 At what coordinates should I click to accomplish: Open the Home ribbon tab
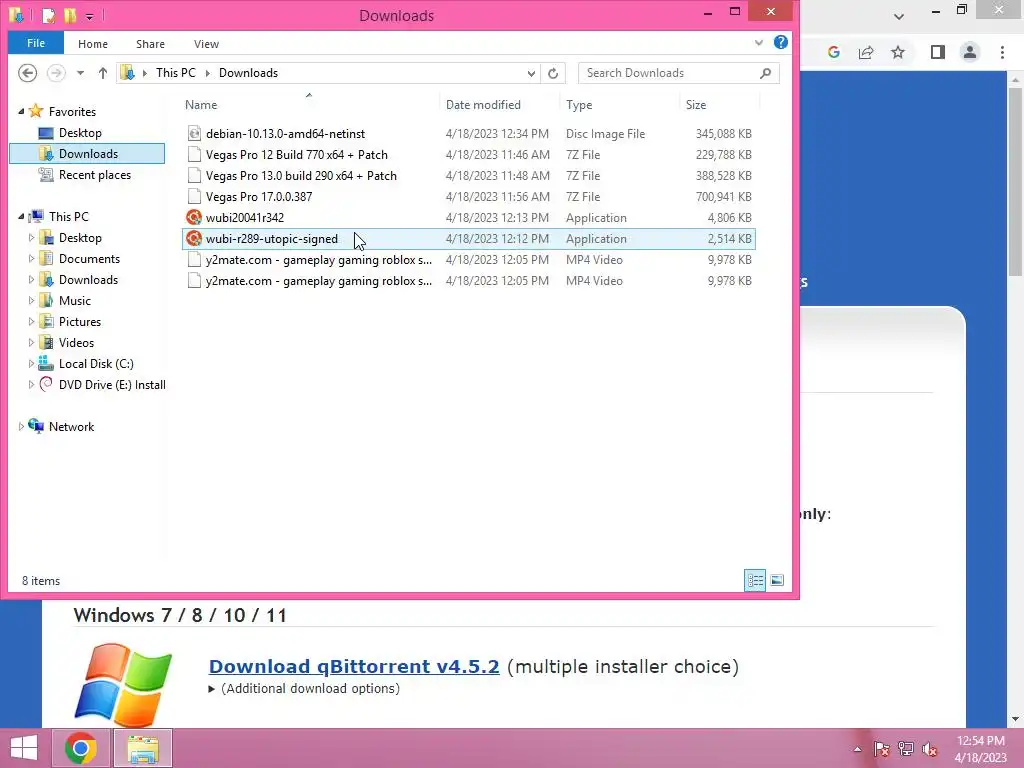[93, 44]
